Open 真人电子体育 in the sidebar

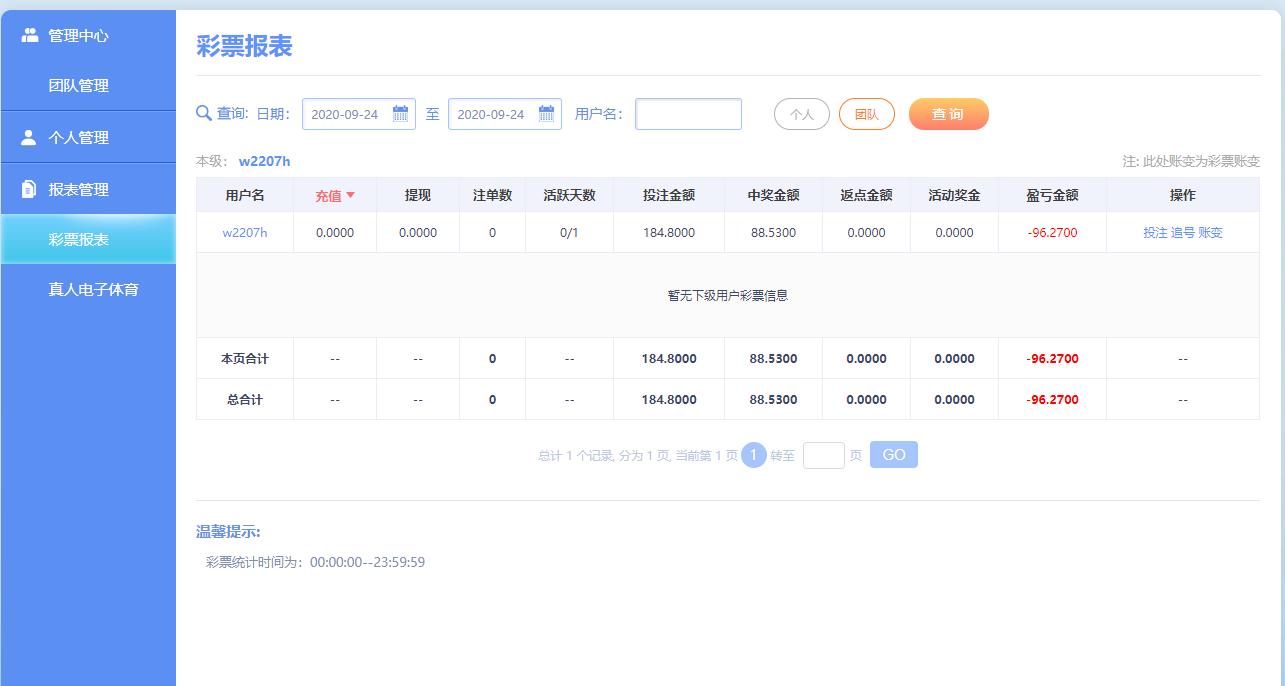tap(94, 290)
